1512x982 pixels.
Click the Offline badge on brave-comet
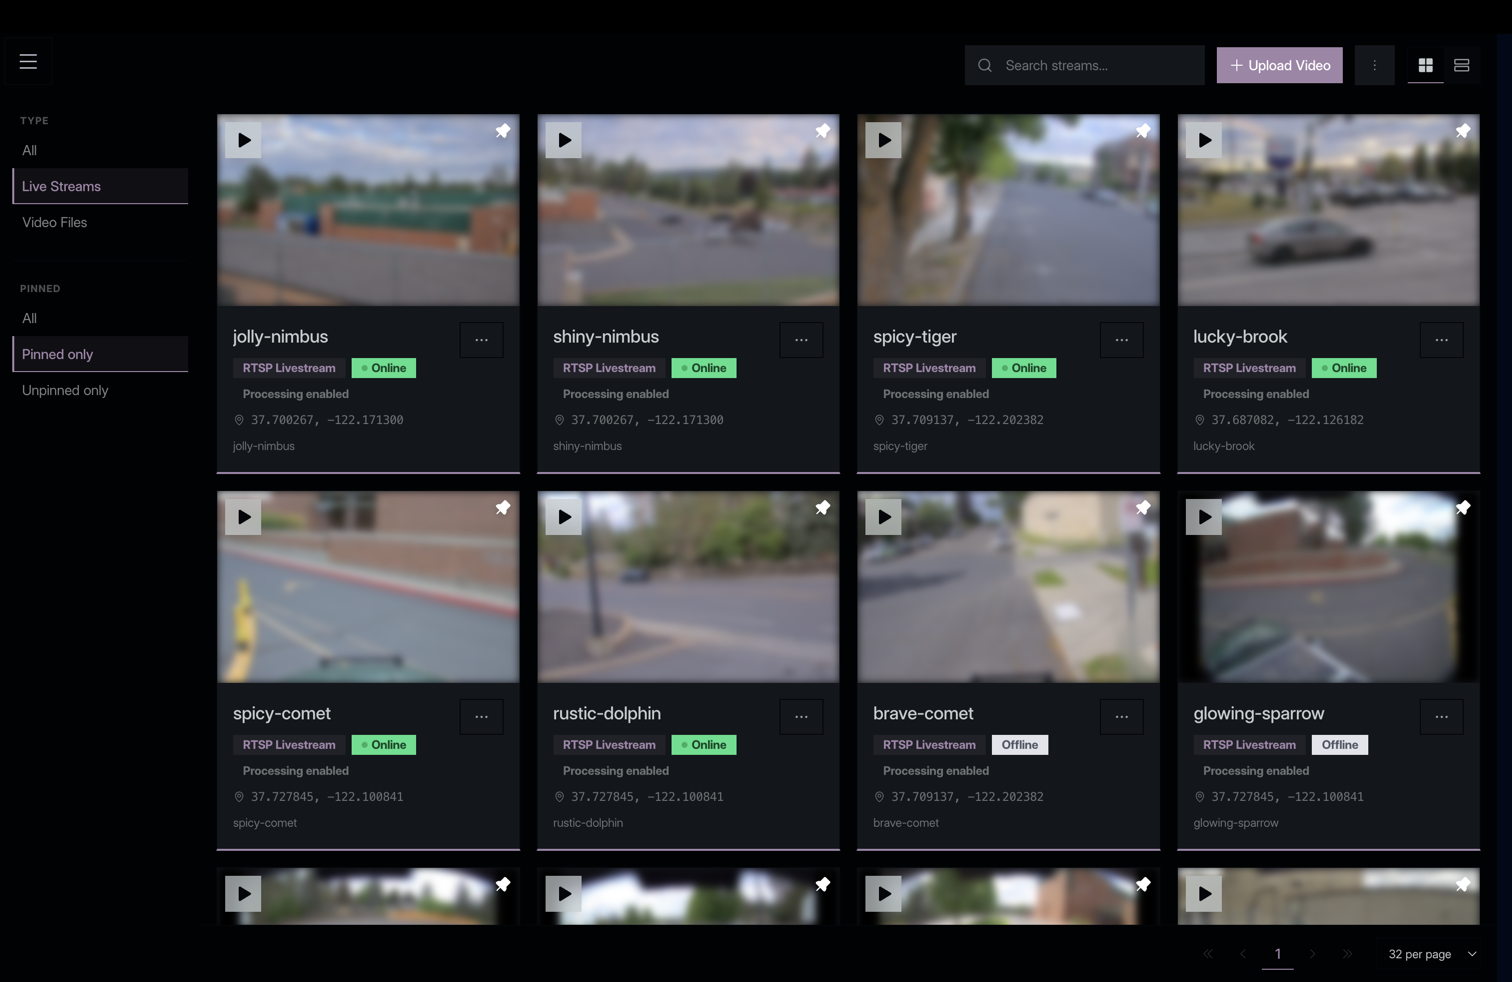1020,745
